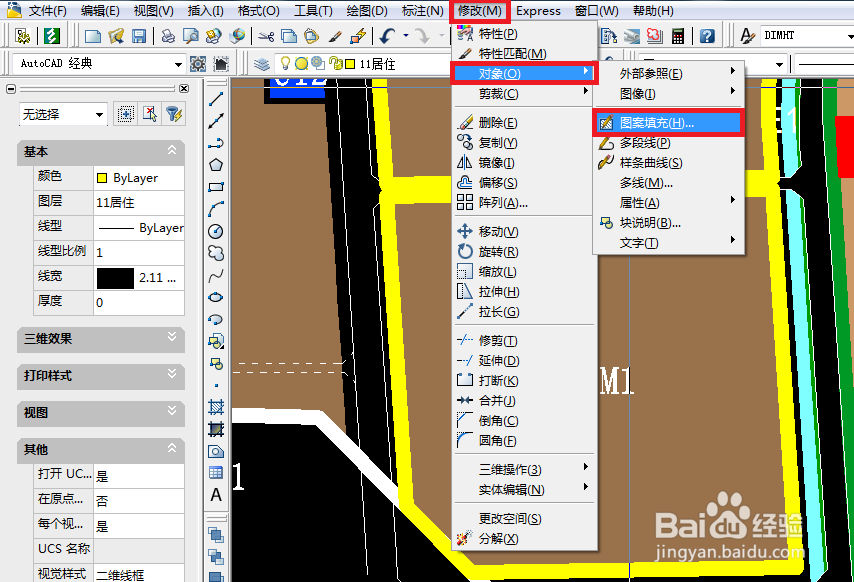This screenshot has width=854, height=582.
Task: Click the Match Properties brush icon
Action: coord(335,36)
